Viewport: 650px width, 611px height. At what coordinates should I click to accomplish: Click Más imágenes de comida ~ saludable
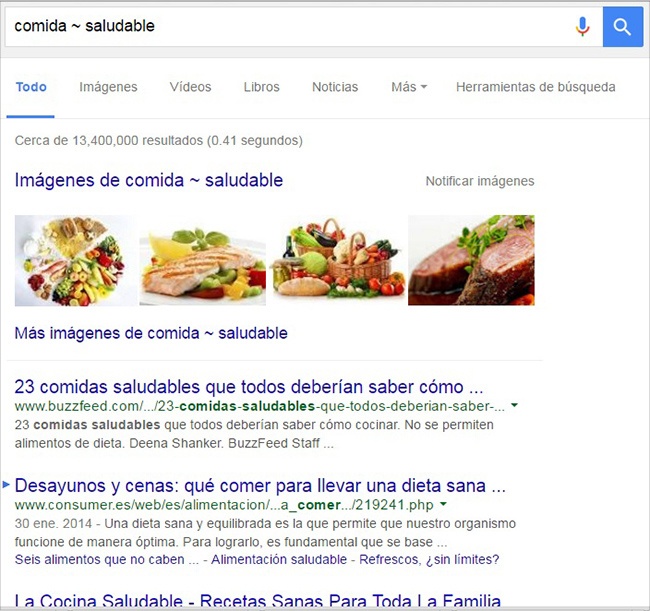(151, 333)
